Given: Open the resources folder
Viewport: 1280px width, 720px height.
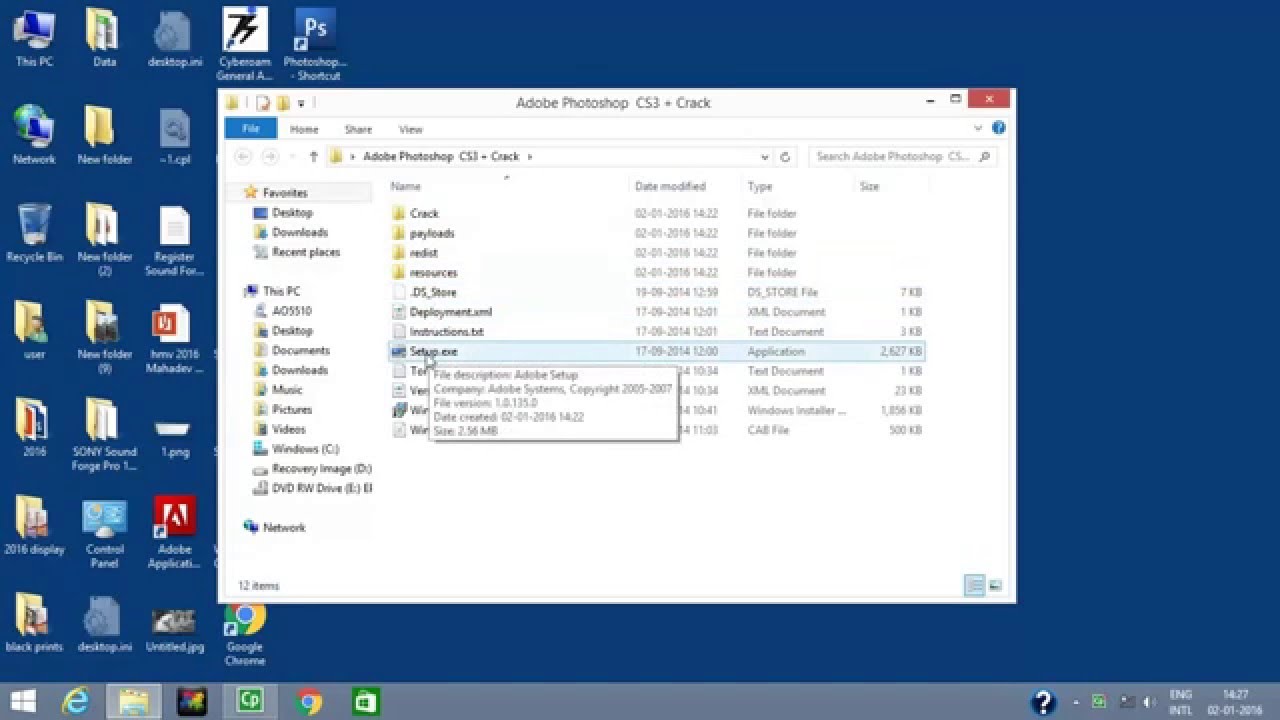Looking at the screenshot, I should [433, 272].
